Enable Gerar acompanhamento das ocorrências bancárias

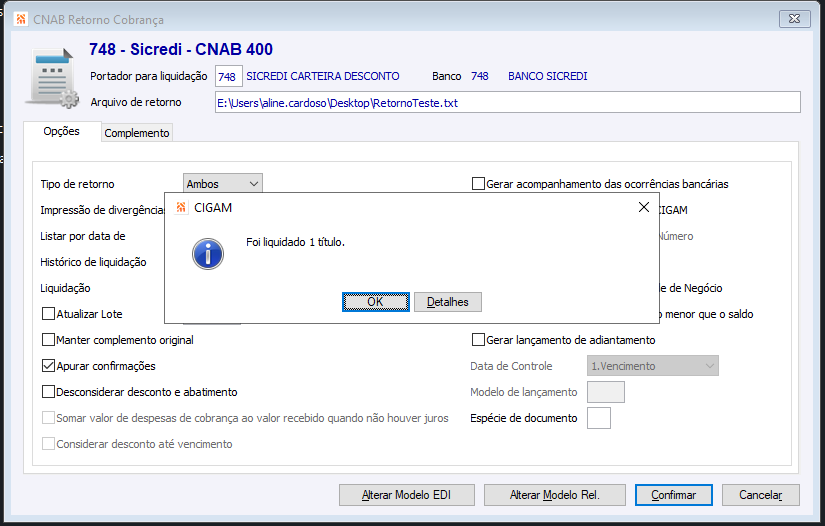pyautogui.click(x=478, y=184)
